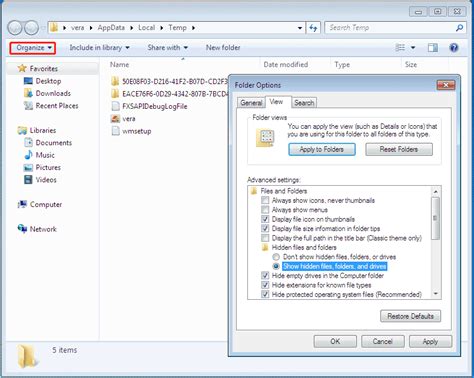
Task: Click the folder icon in address bar
Action: click(x=54, y=28)
